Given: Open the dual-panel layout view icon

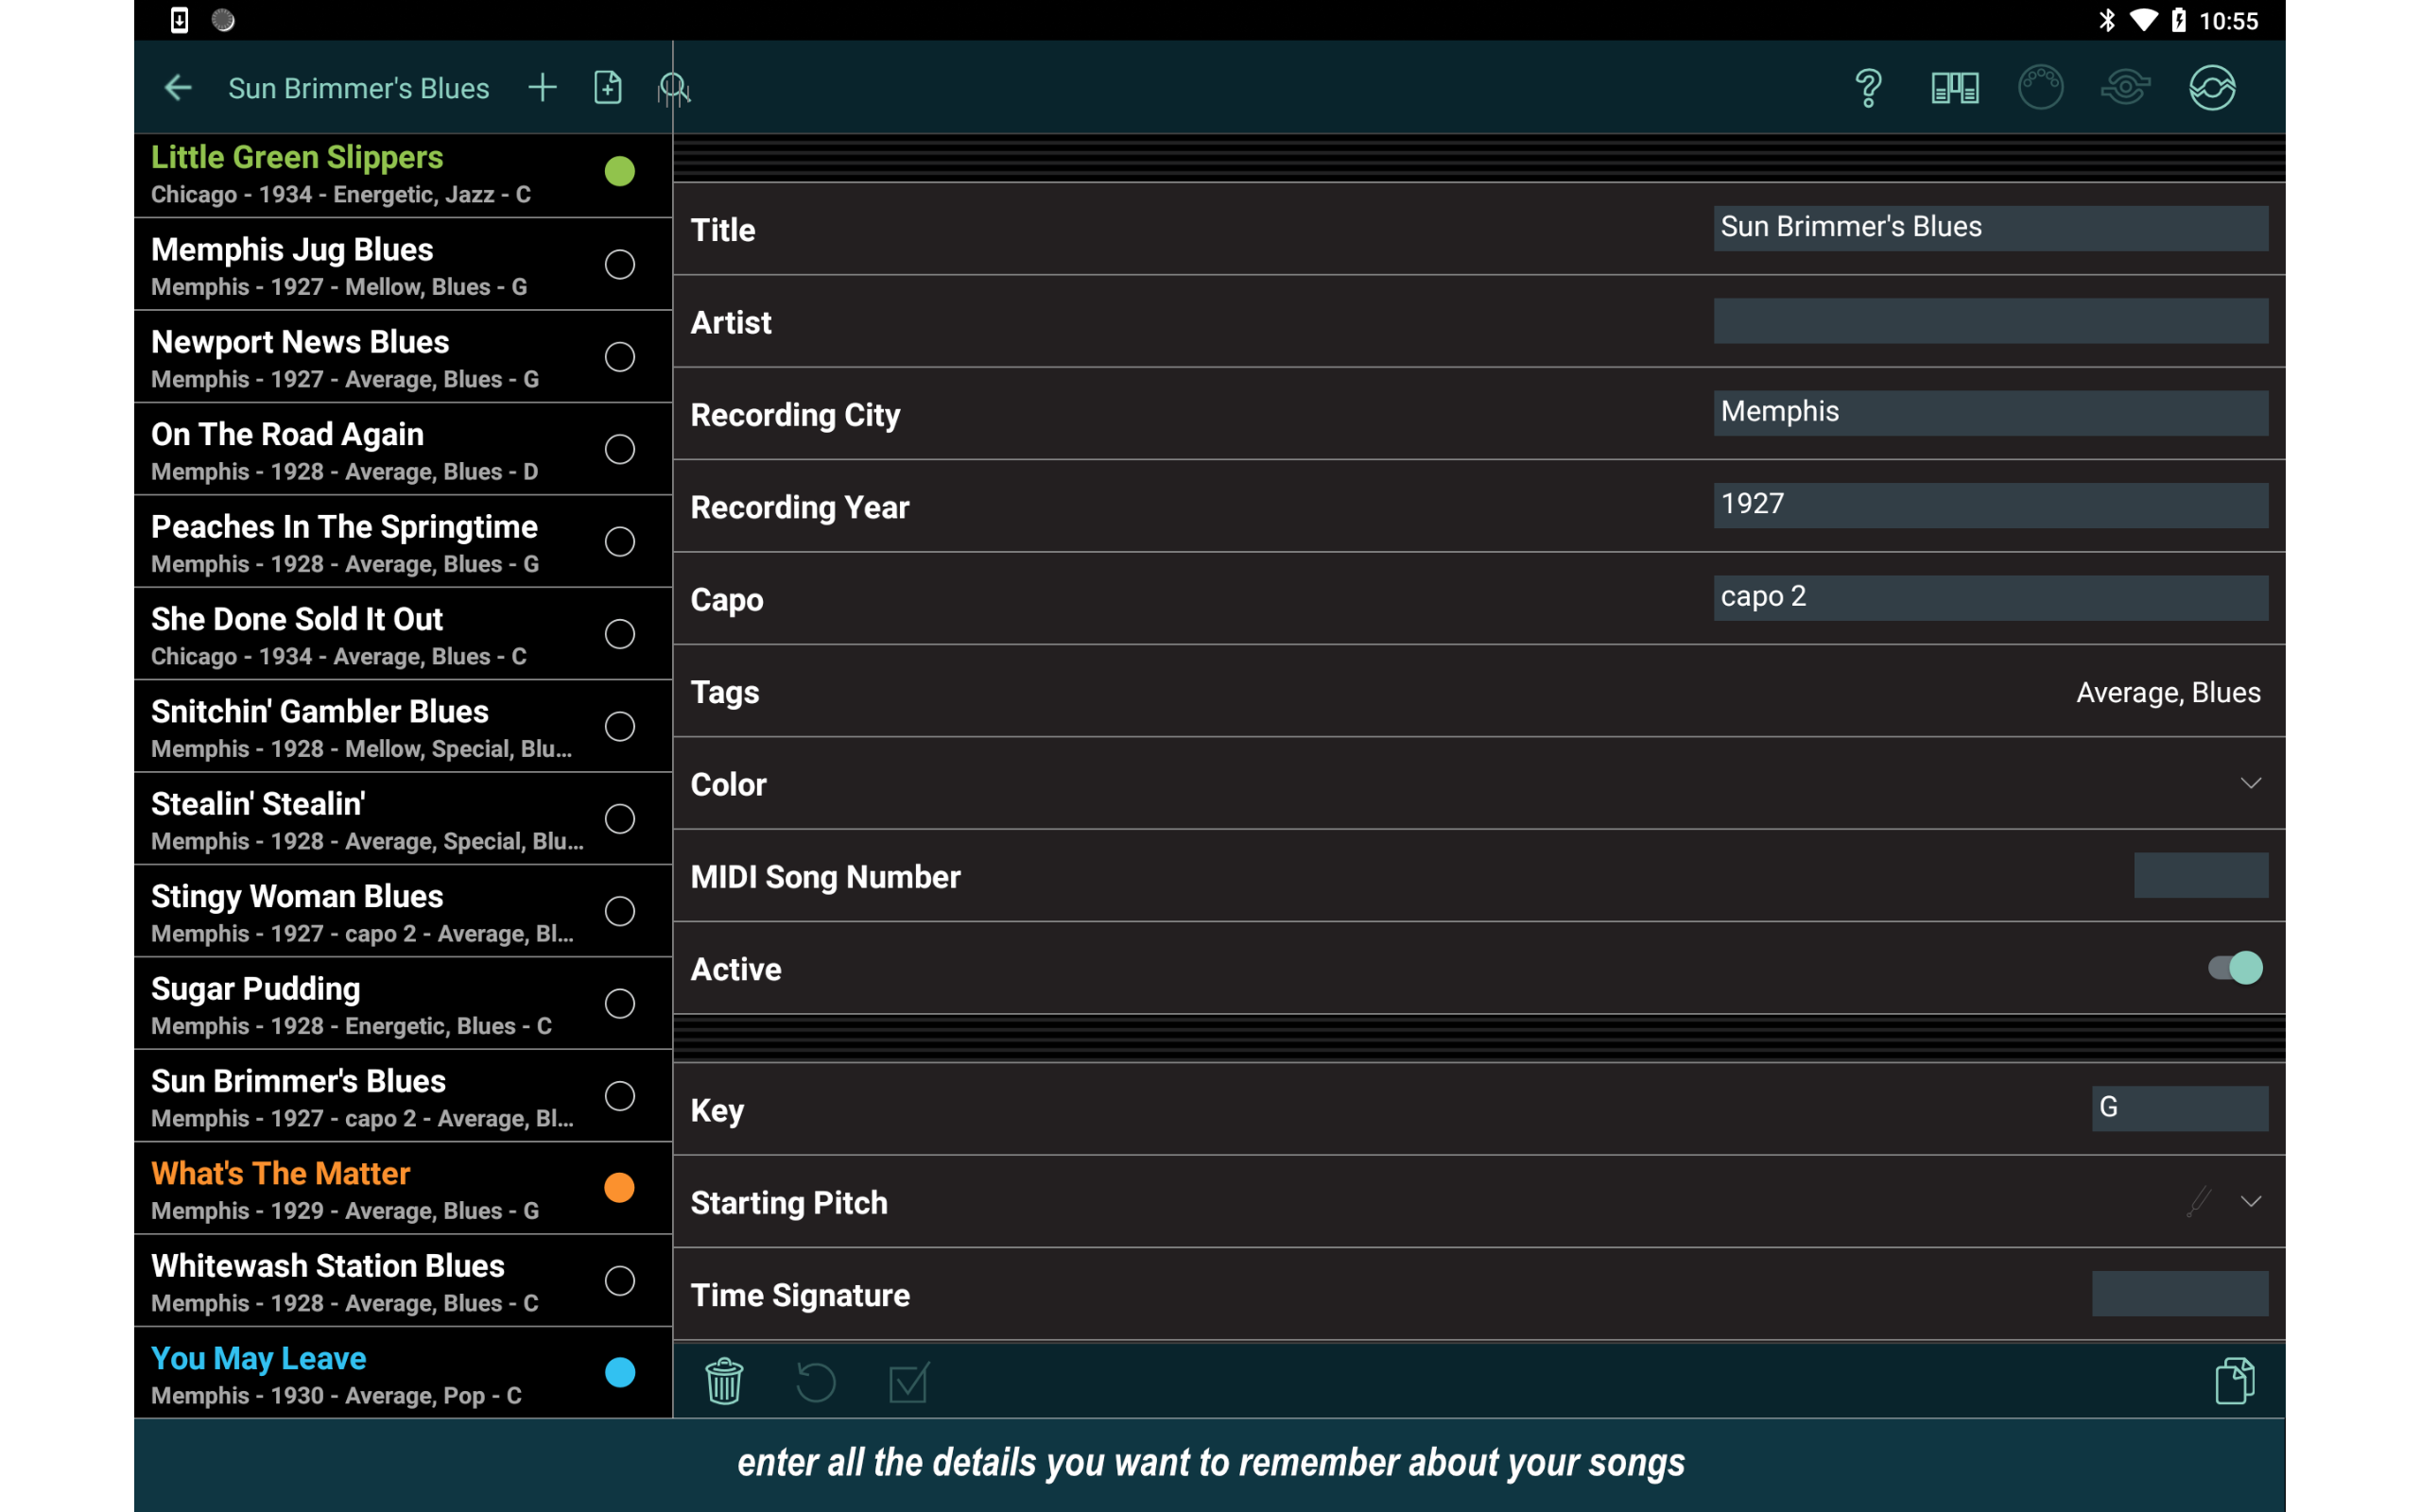Looking at the screenshot, I should 1952,88.
